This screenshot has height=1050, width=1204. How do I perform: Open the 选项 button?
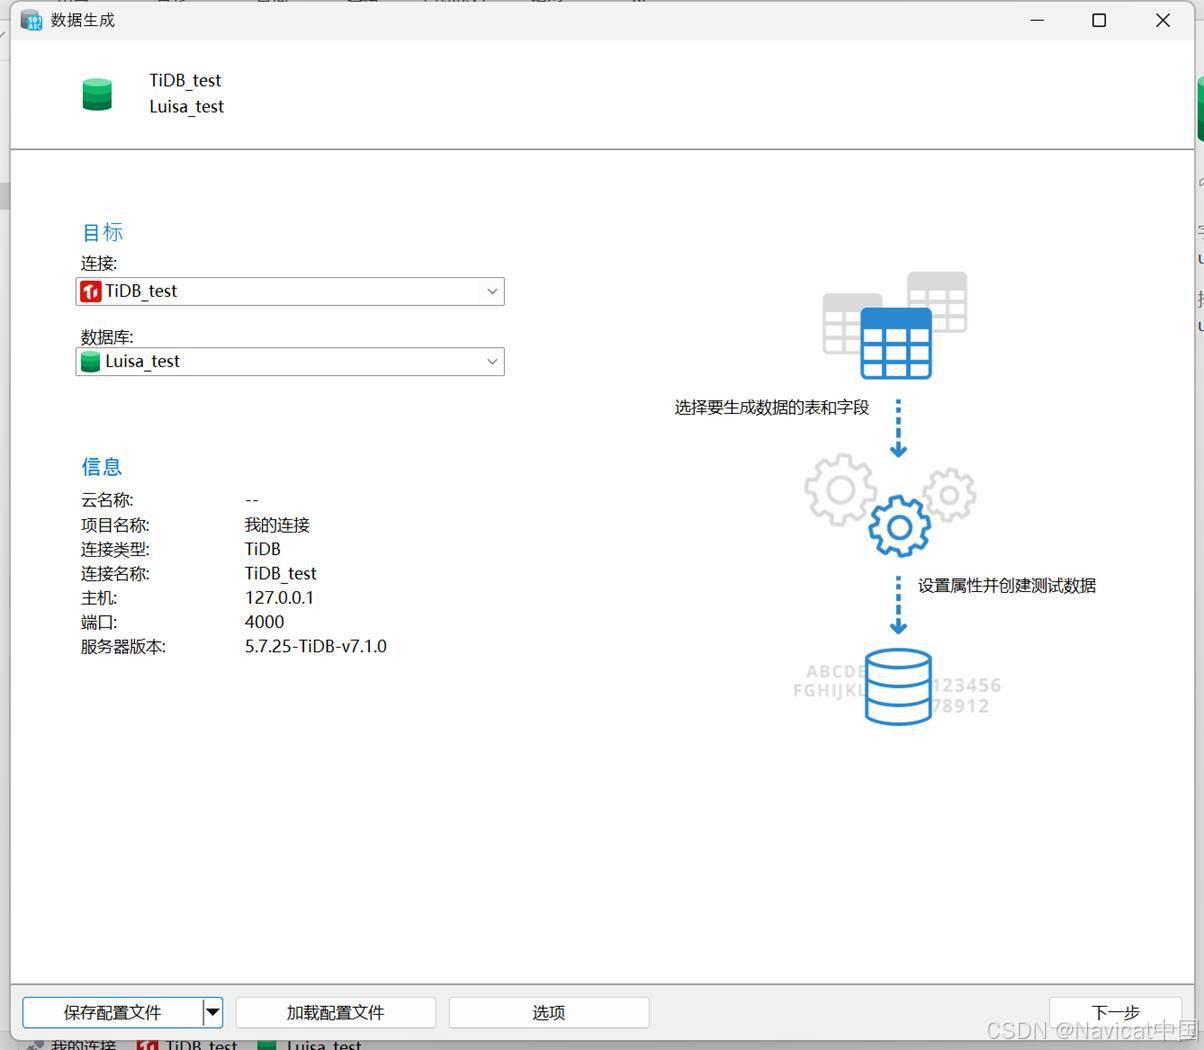549,1012
